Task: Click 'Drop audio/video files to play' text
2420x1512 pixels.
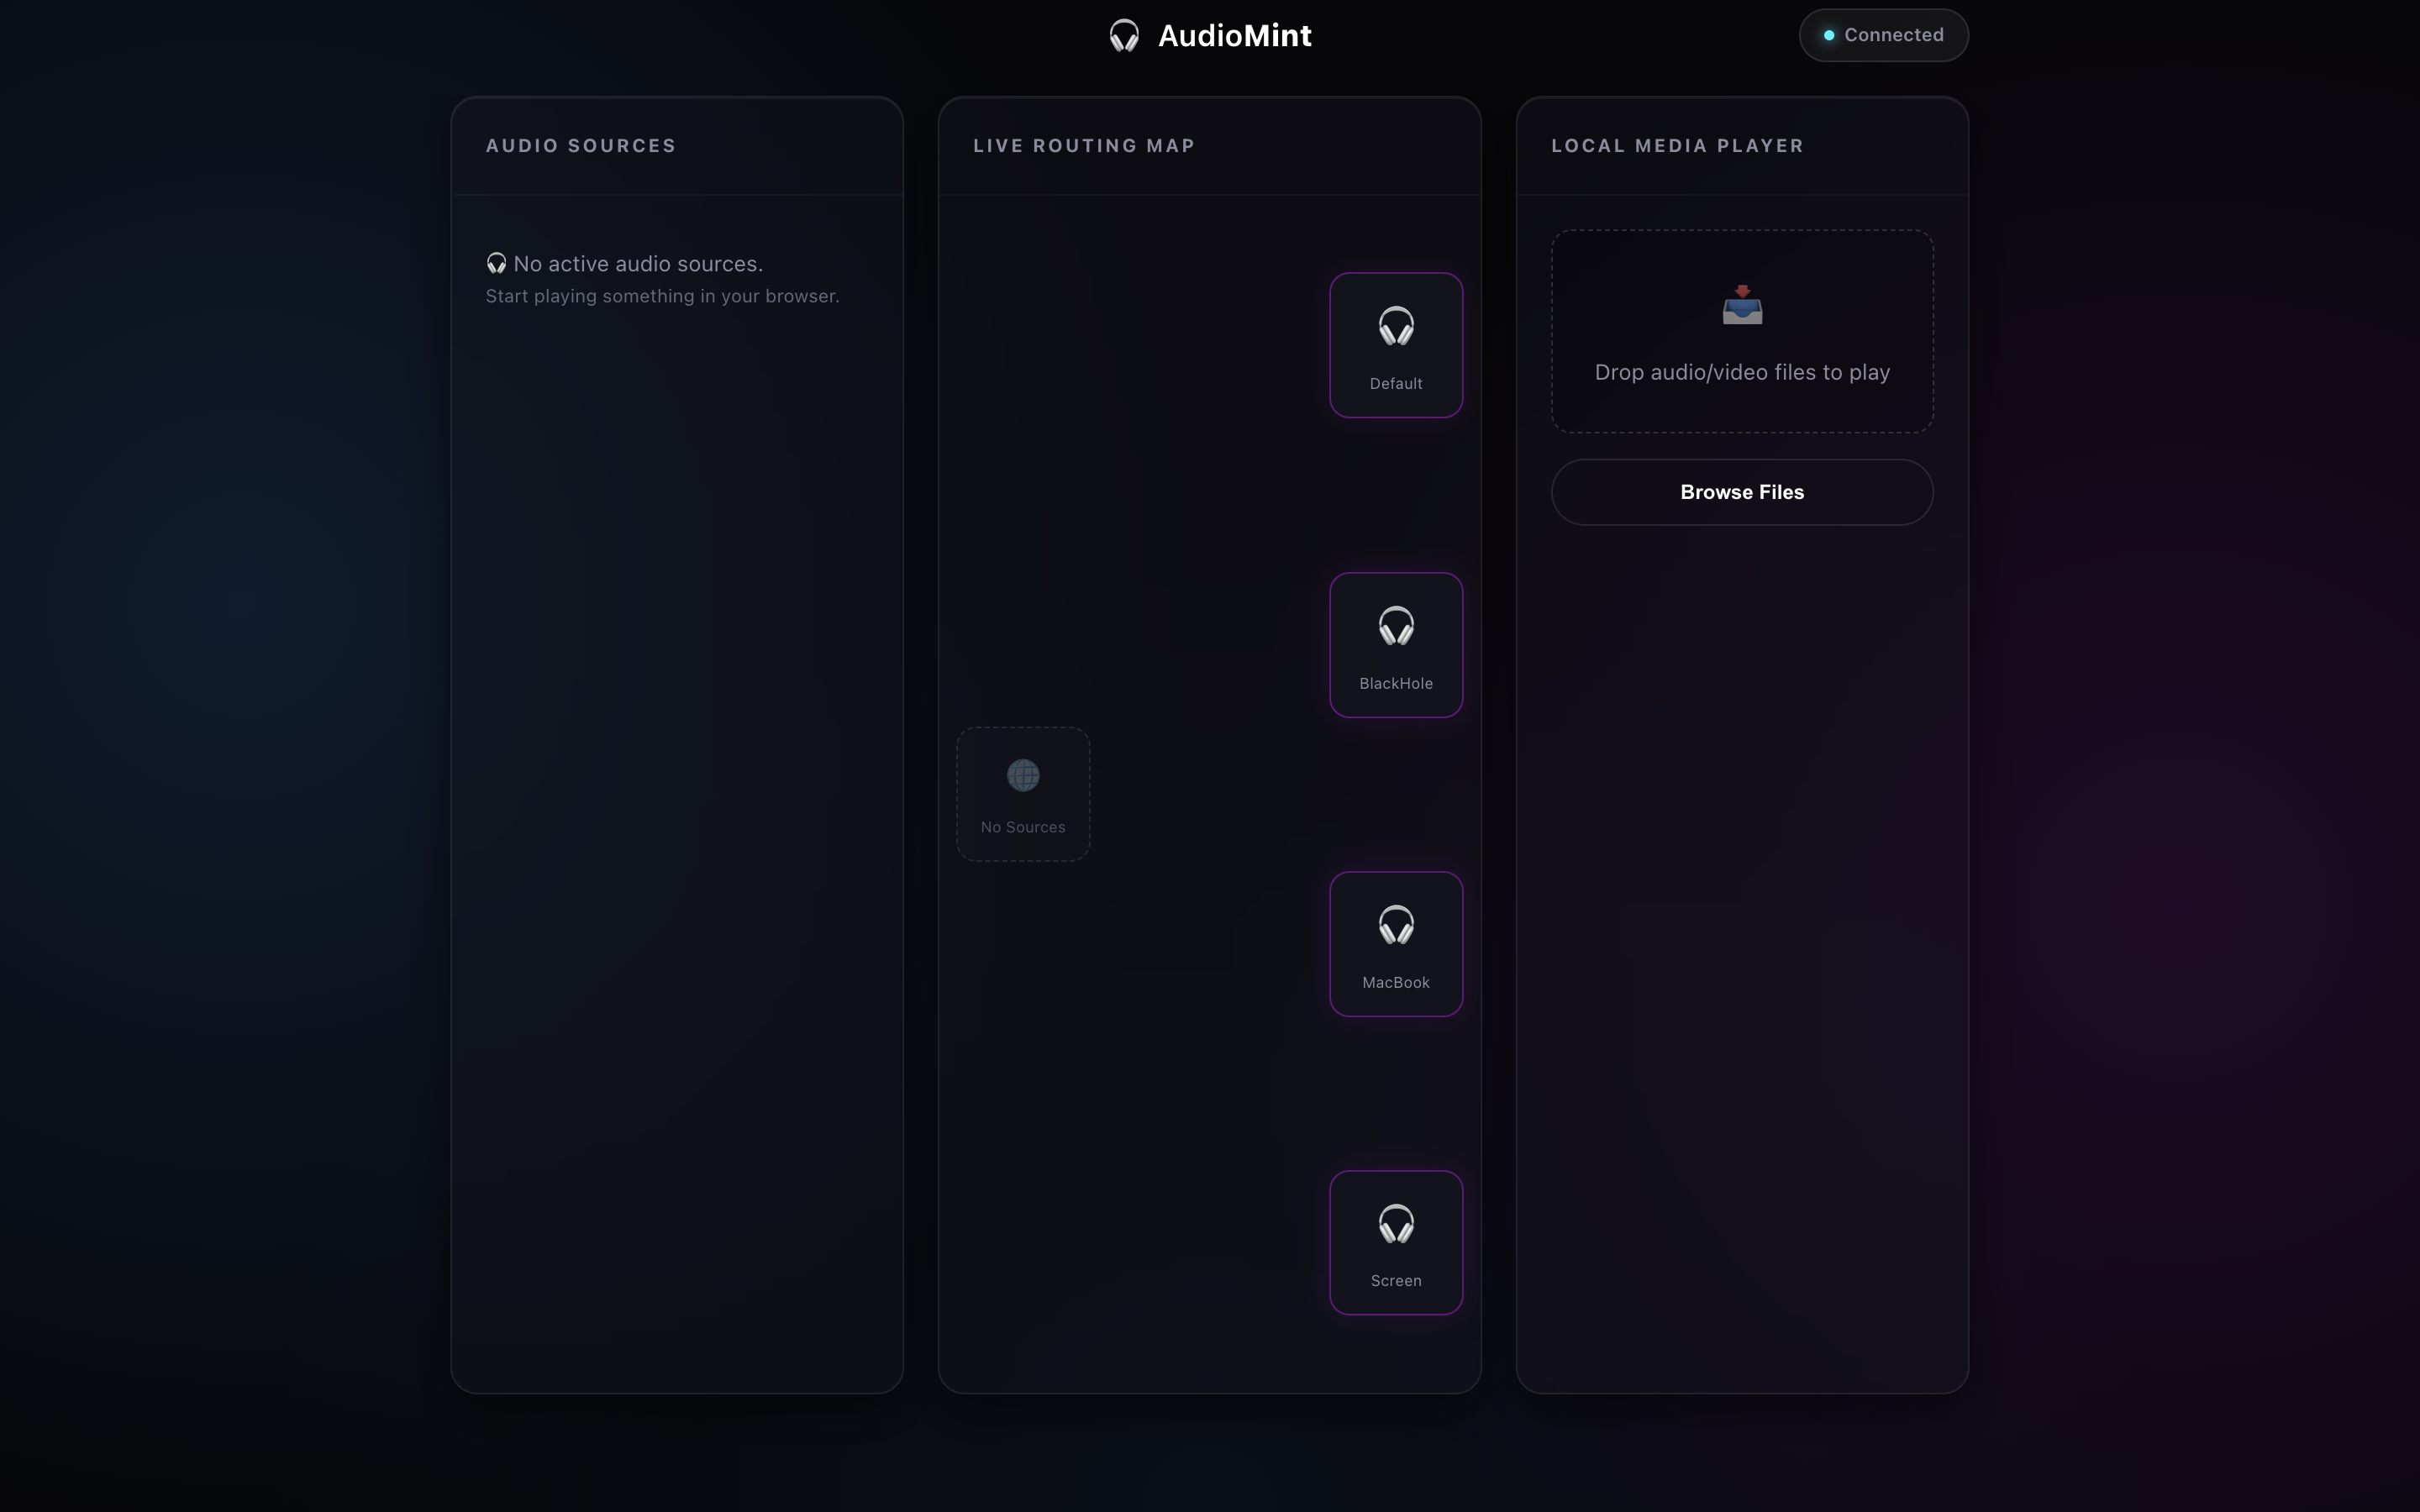Action: coord(1742,372)
